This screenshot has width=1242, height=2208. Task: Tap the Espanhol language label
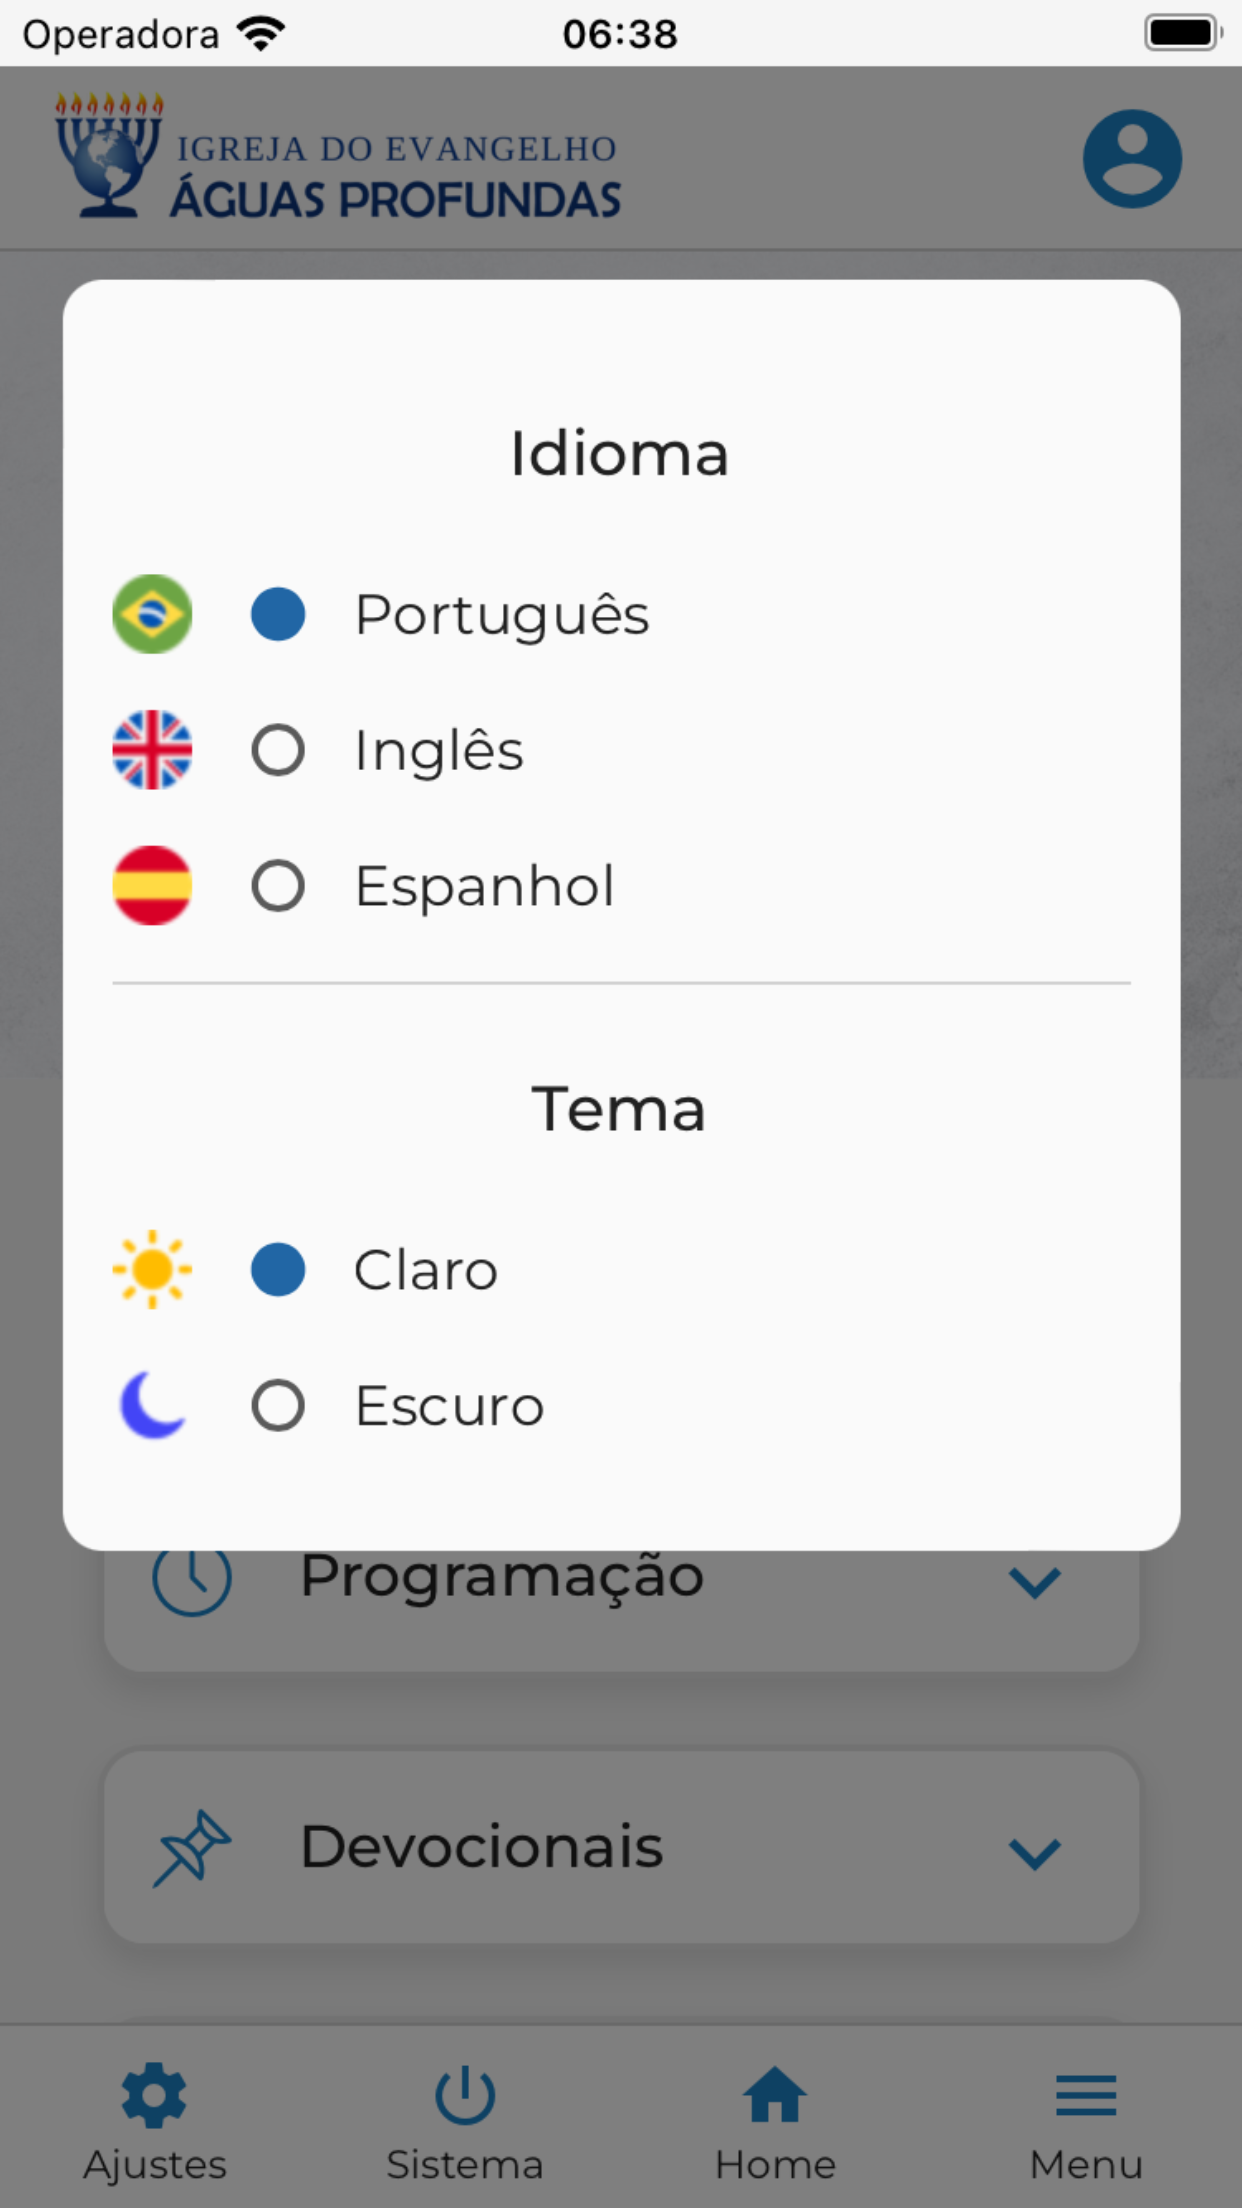[485, 886]
